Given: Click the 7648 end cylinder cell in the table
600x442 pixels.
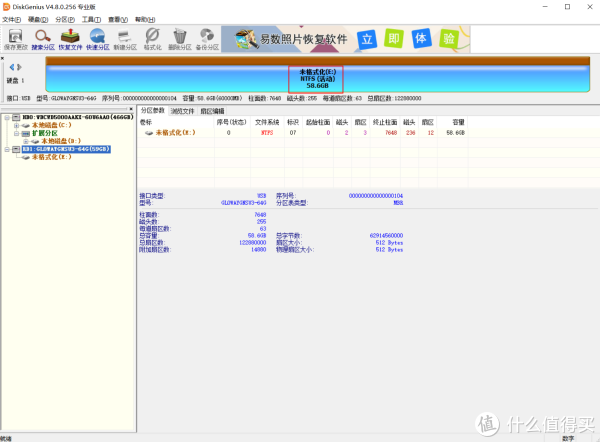Looking at the screenshot, I should click(391, 133).
